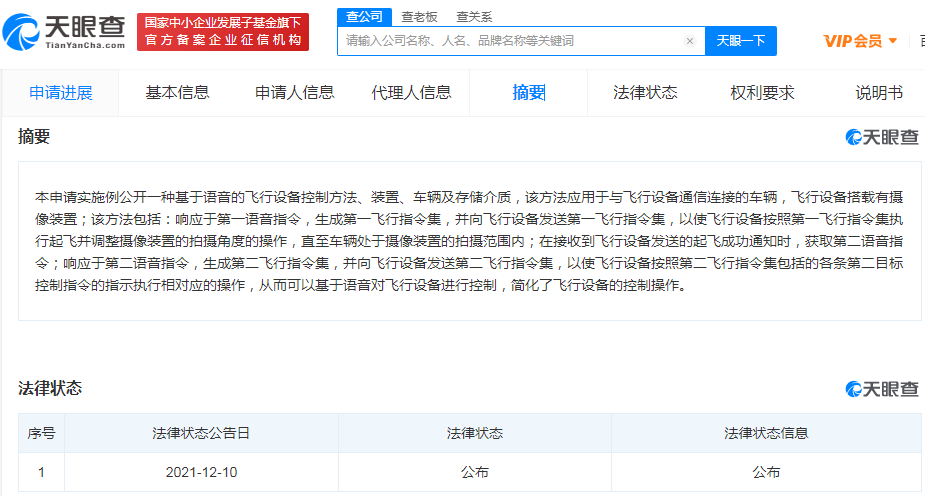Go to the 说明书 tab
This screenshot has height=496, width=925.
[879, 93]
